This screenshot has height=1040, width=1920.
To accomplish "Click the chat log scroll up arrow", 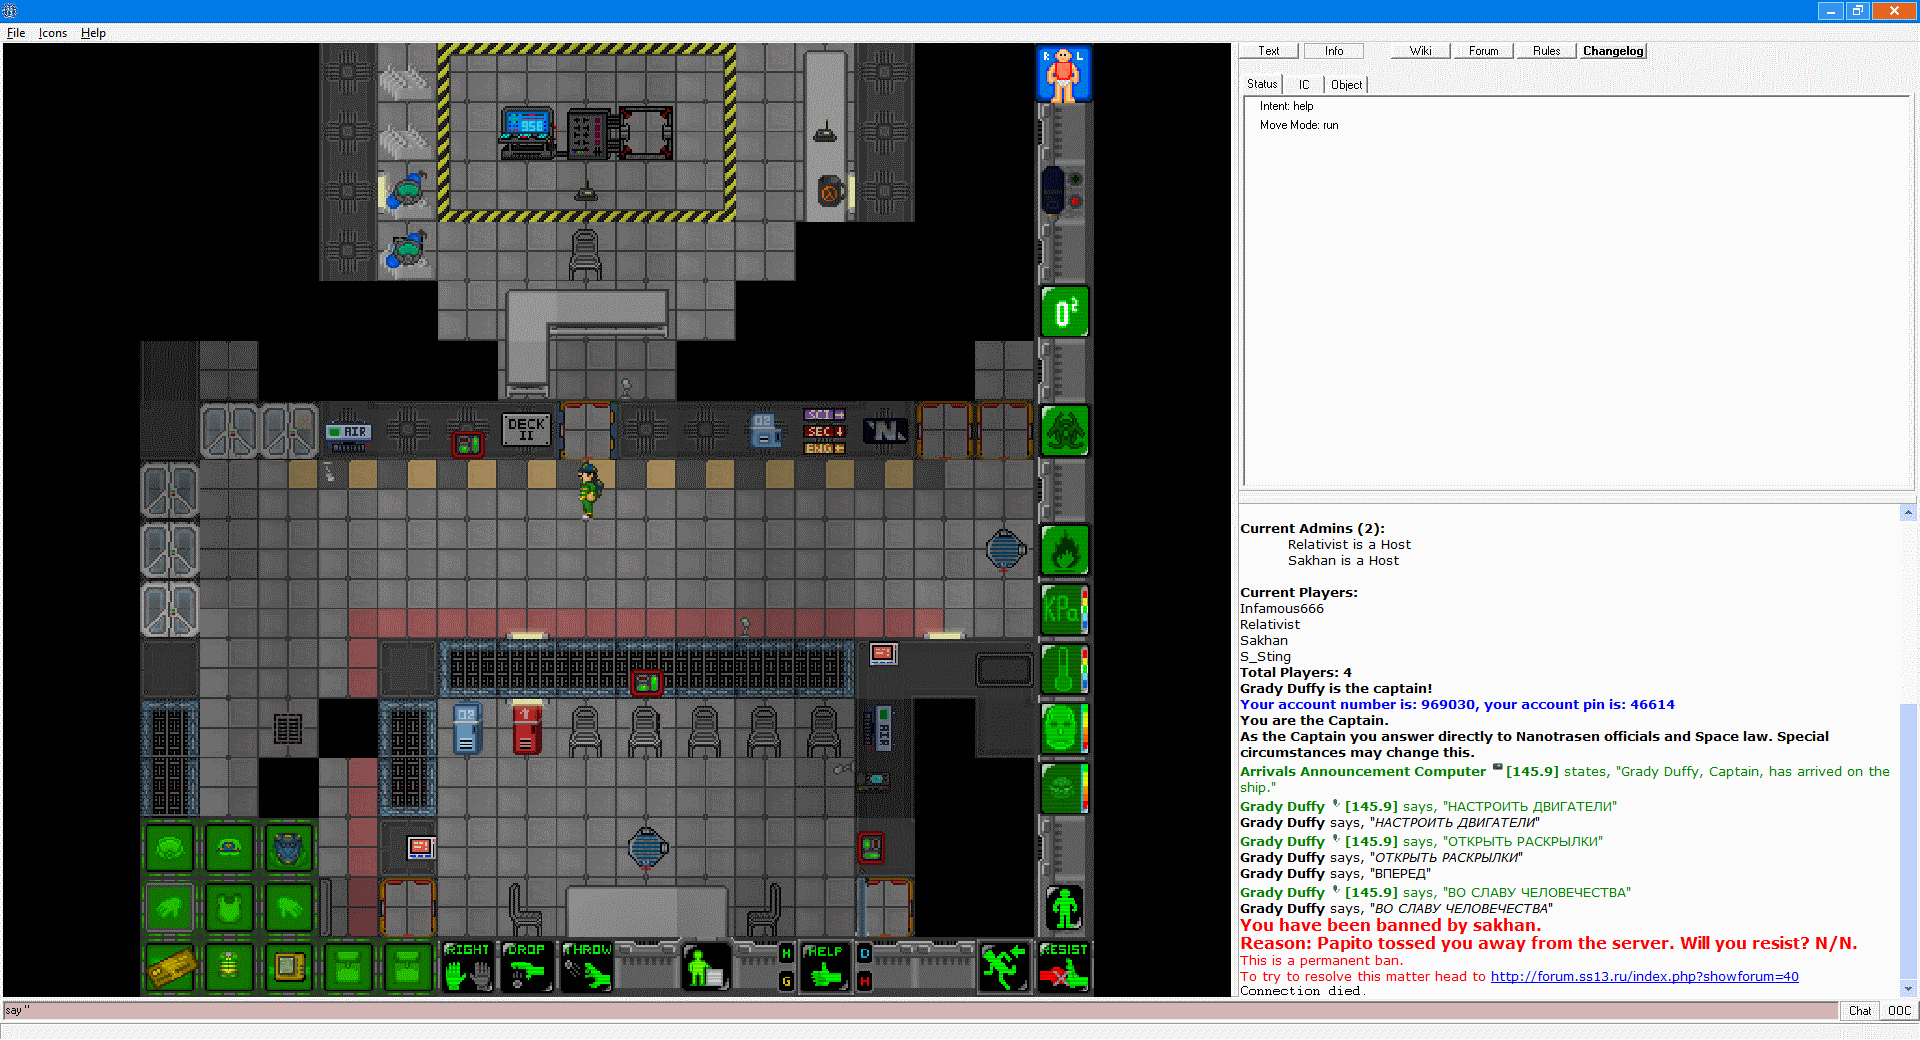I will point(1908,513).
